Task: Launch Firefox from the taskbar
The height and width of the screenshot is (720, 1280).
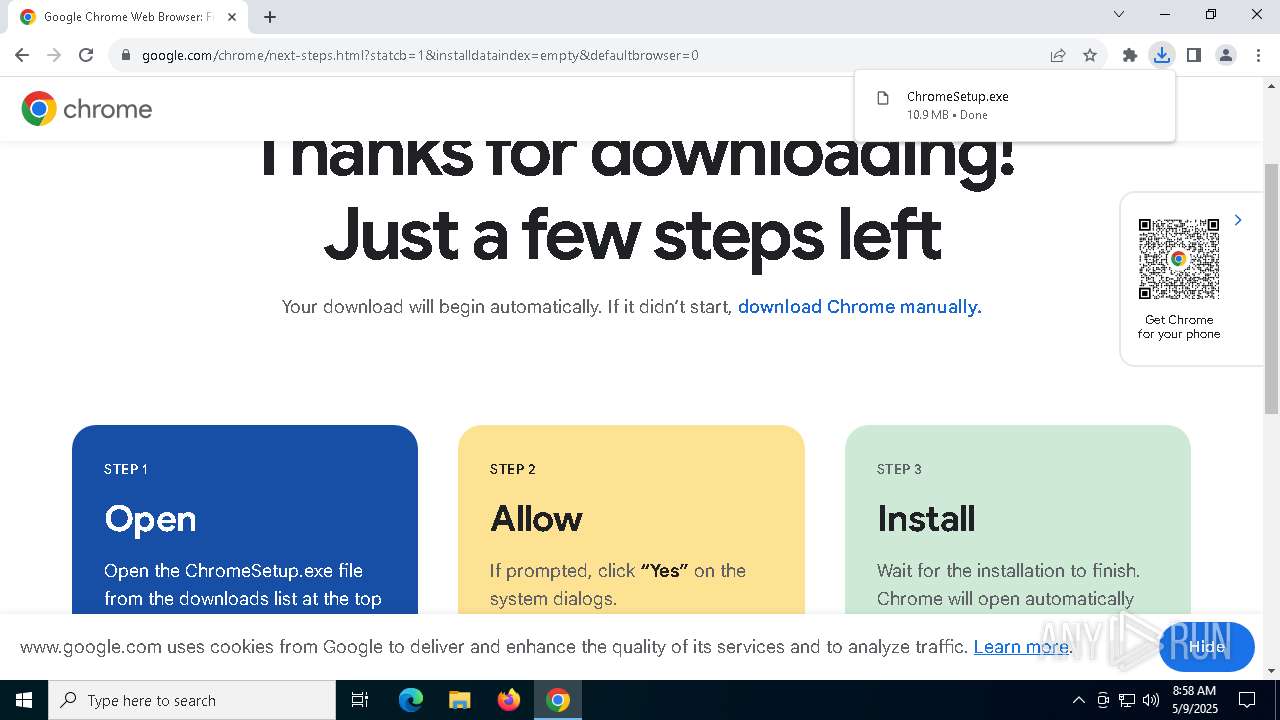Action: (x=509, y=700)
